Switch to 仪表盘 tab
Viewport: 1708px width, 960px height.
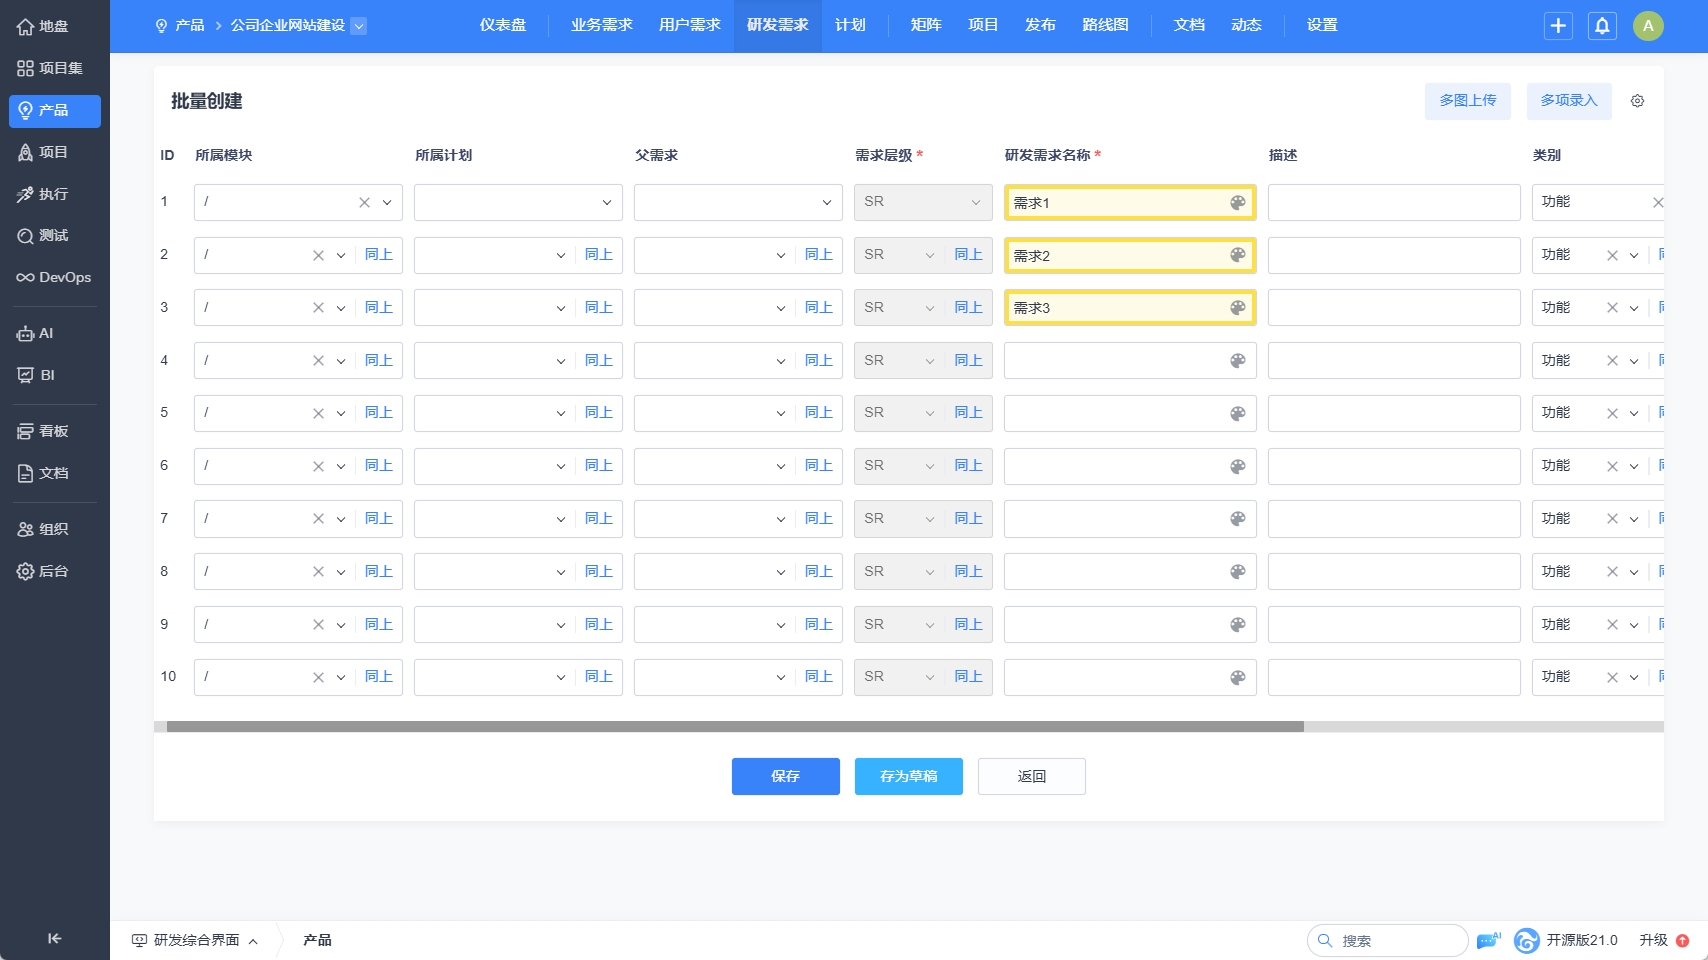click(x=502, y=25)
